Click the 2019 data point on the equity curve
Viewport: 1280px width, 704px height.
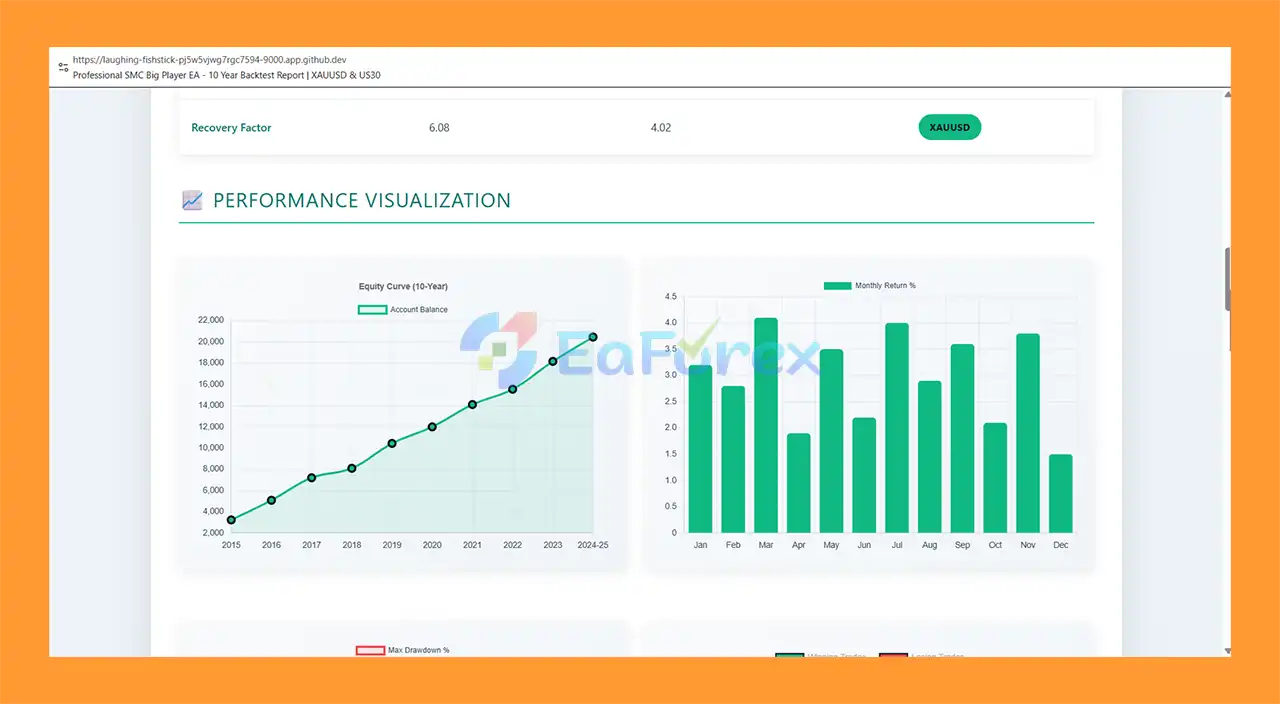[x=392, y=443]
